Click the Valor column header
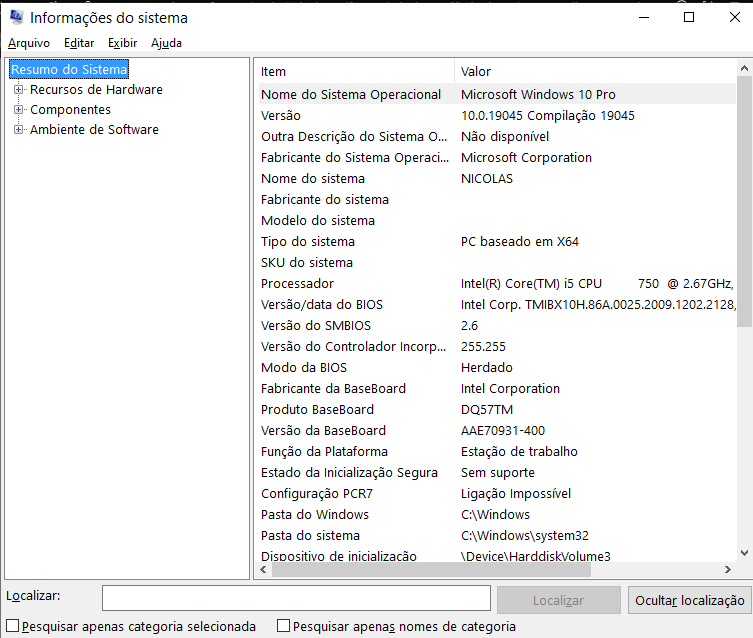The width and height of the screenshot is (753, 638). (x=595, y=72)
